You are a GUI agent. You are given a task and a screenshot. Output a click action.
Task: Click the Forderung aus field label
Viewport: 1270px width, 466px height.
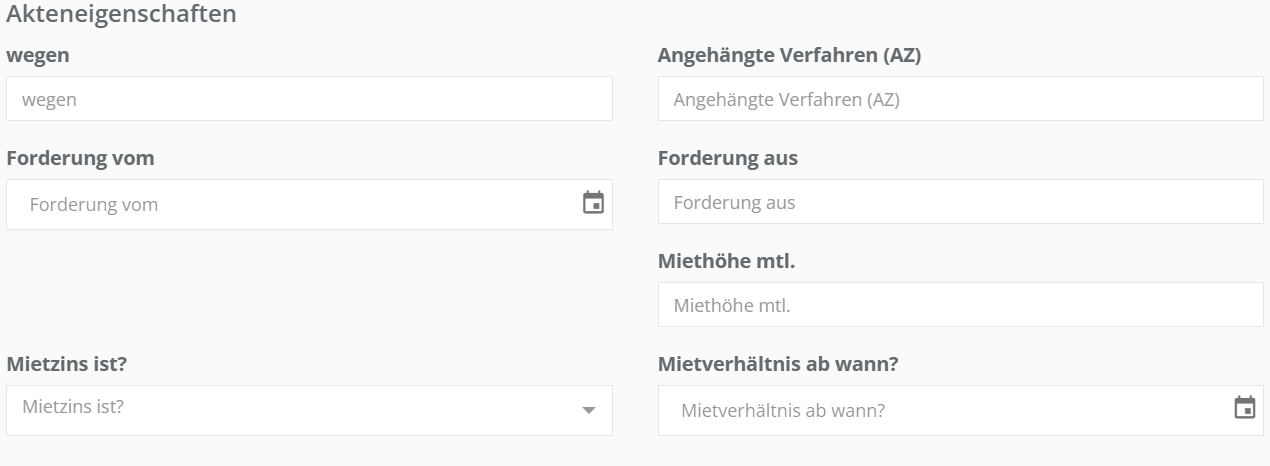click(728, 159)
